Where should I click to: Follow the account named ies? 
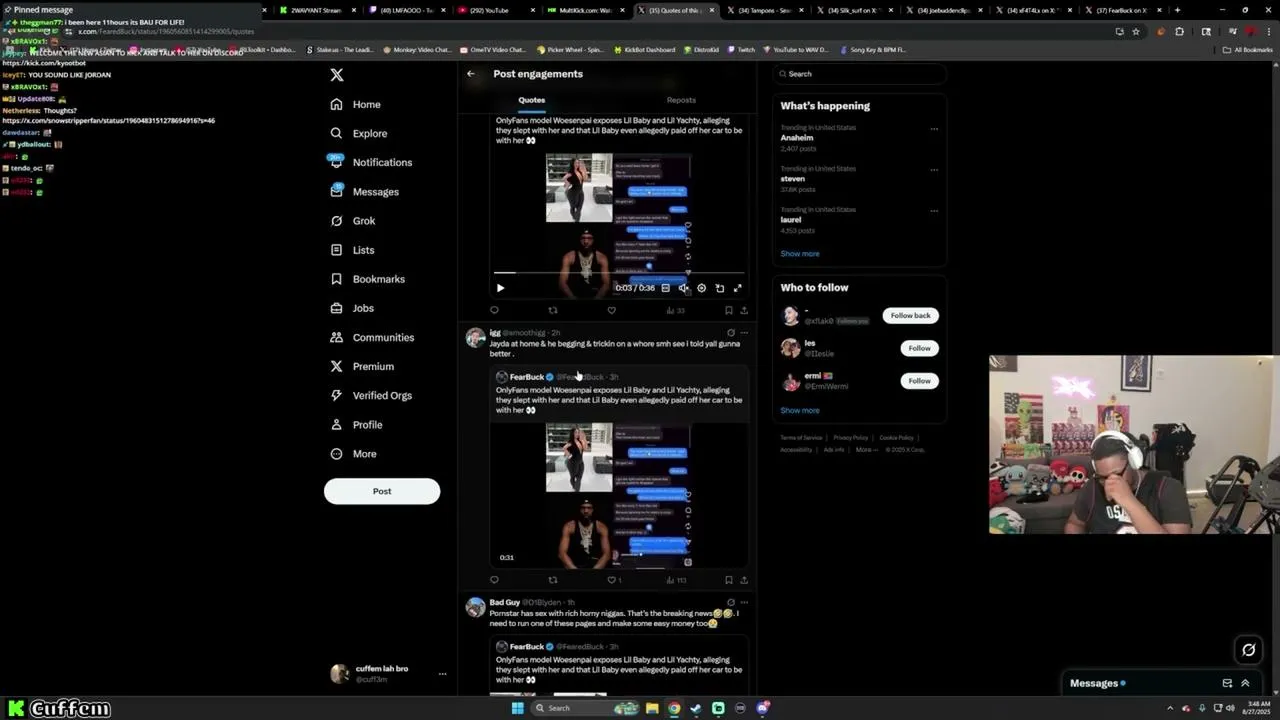coord(919,348)
